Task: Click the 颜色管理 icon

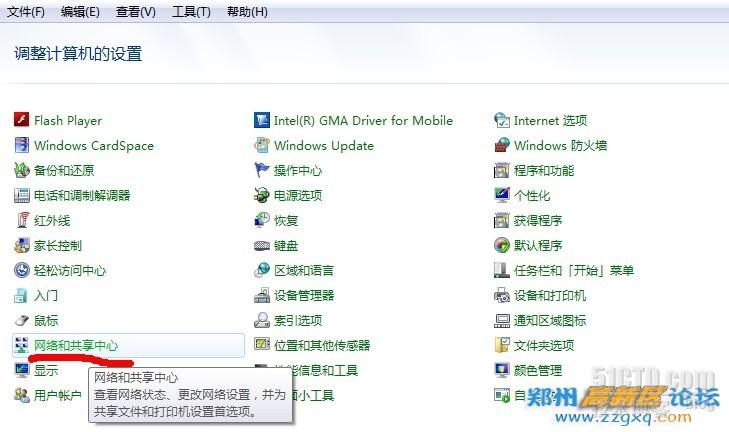Action: 502,370
